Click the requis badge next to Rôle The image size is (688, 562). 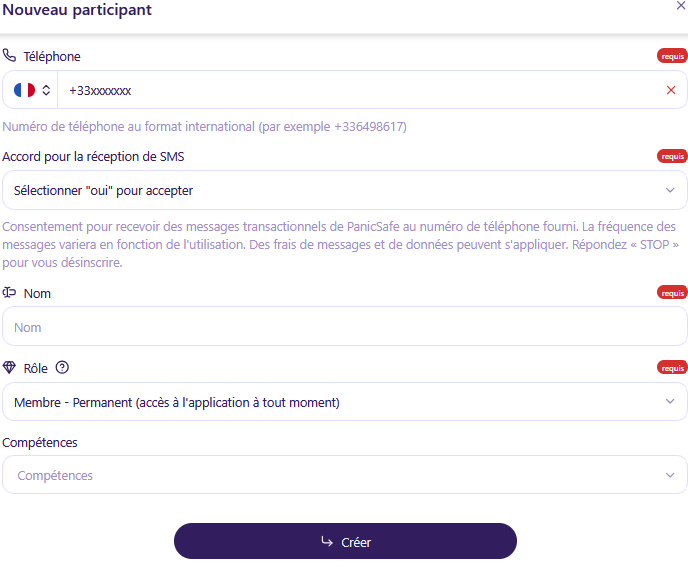[672, 368]
